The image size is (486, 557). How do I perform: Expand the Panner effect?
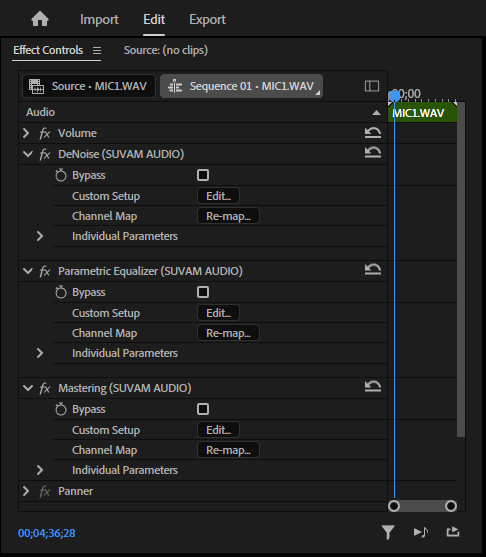[26, 491]
